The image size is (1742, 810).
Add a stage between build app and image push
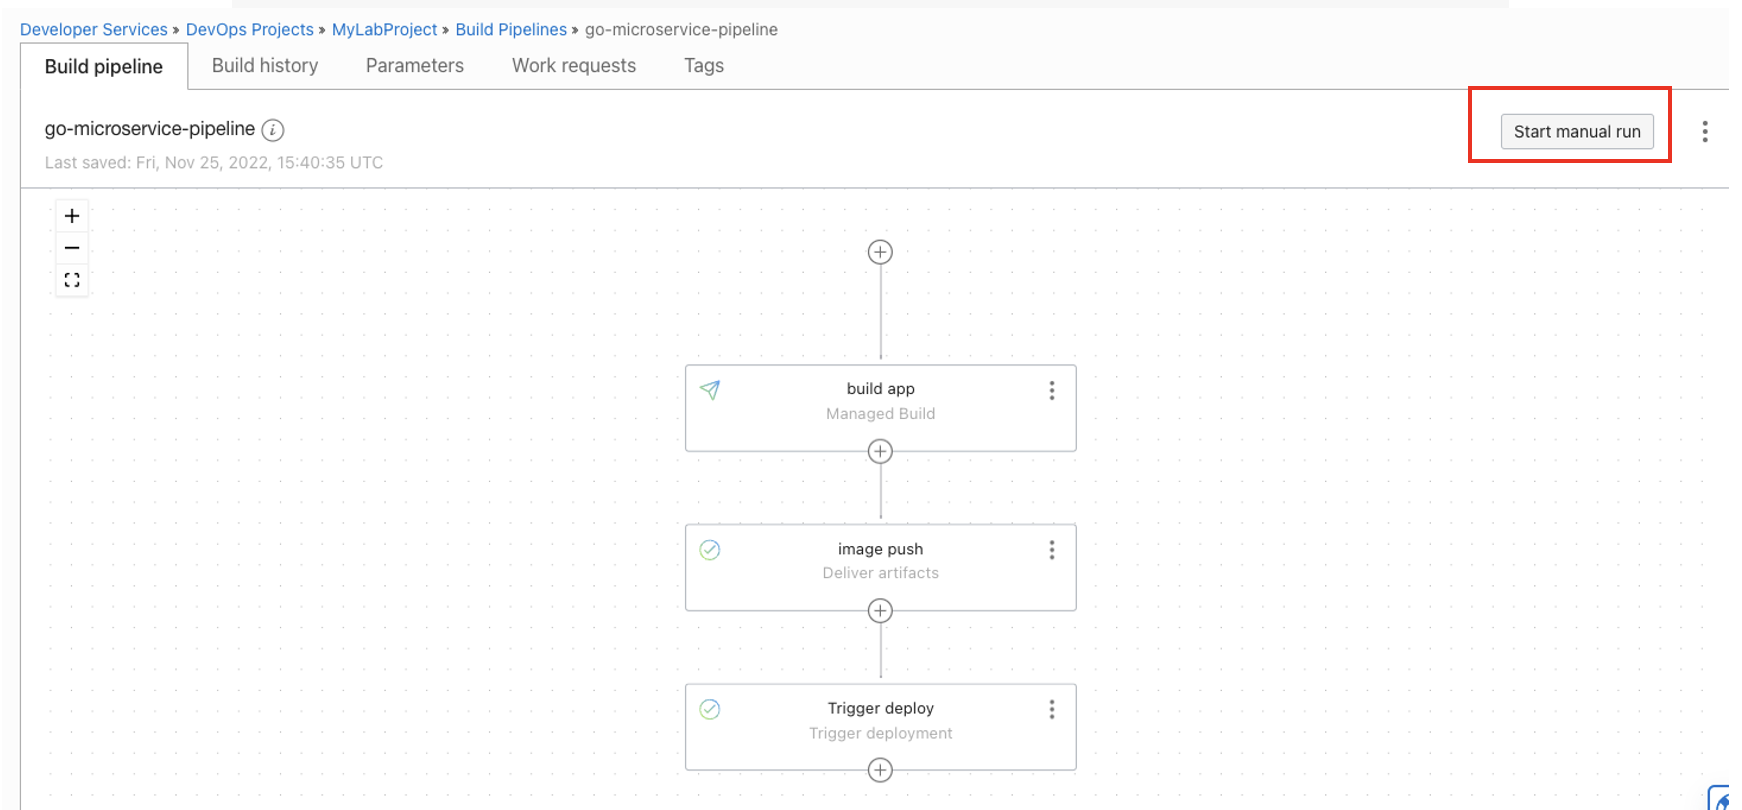point(879,451)
